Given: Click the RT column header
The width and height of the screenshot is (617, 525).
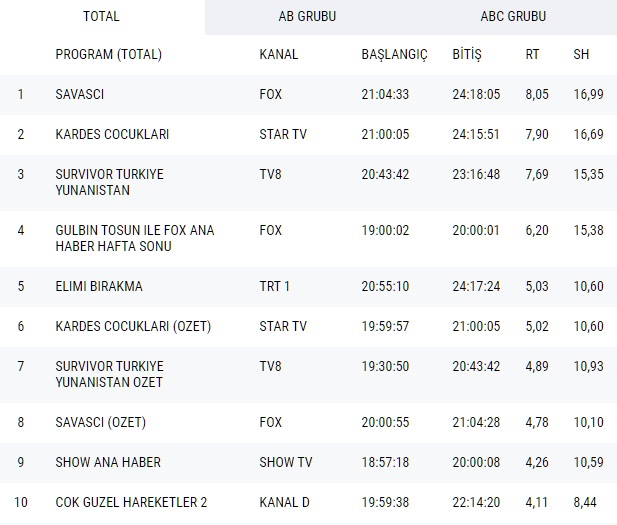Looking at the screenshot, I should point(532,54).
